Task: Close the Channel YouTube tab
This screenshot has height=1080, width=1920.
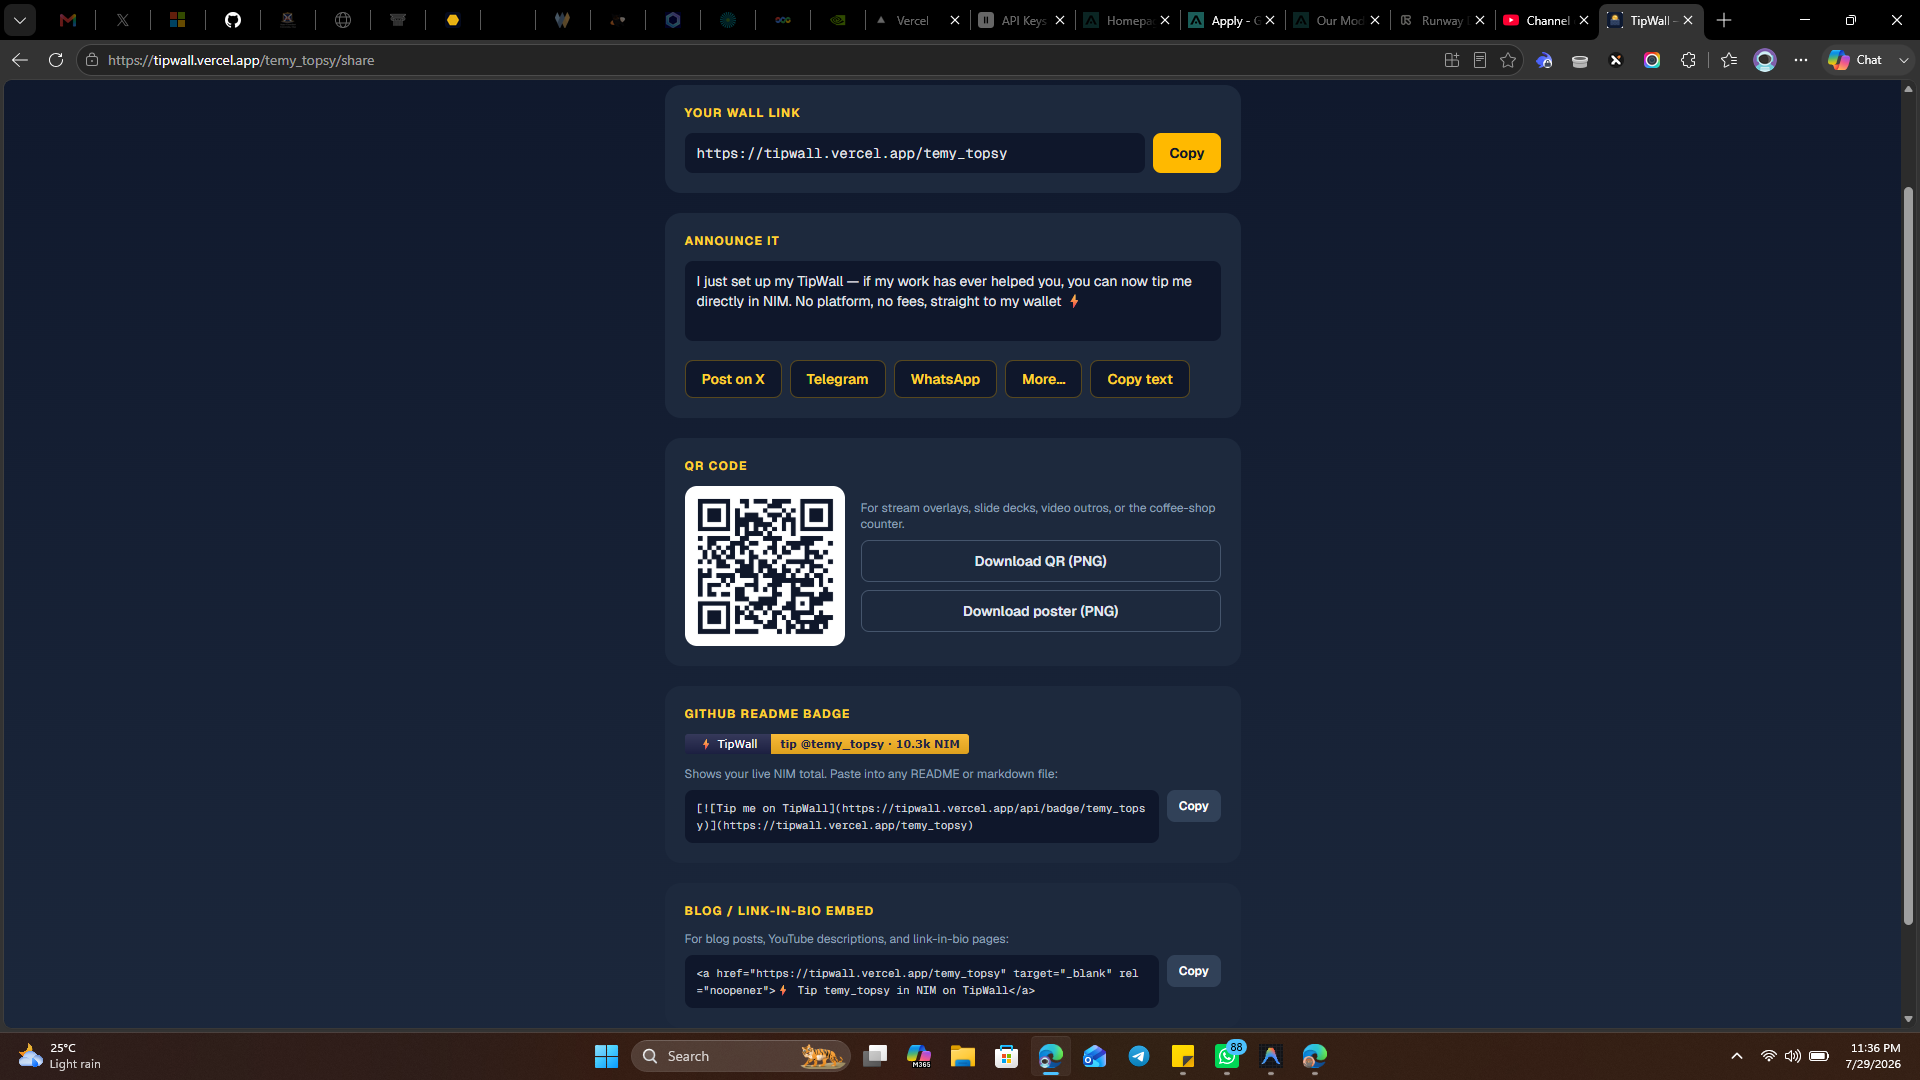Action: coord(1584,20)
